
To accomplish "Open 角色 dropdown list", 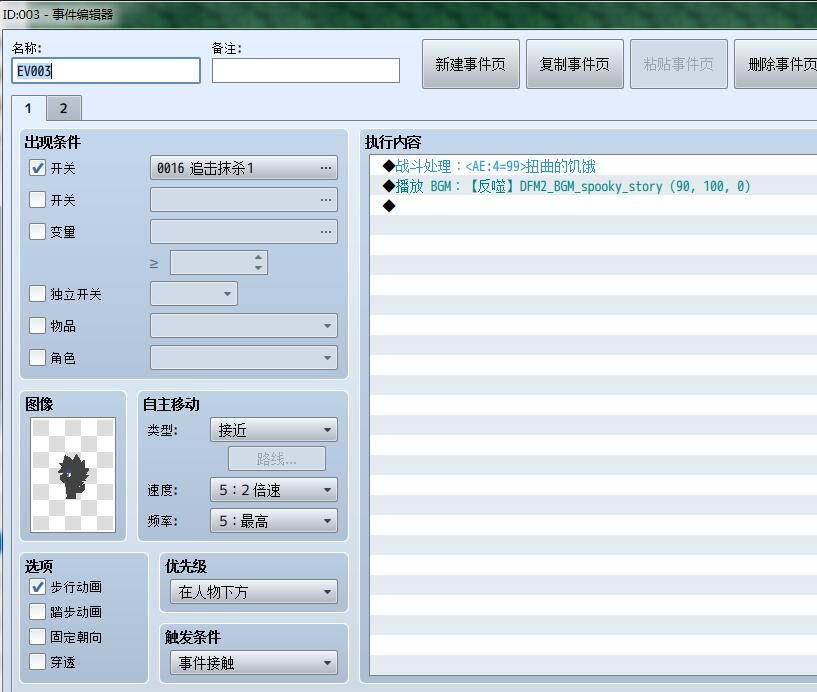I will (x=244, y=358).
